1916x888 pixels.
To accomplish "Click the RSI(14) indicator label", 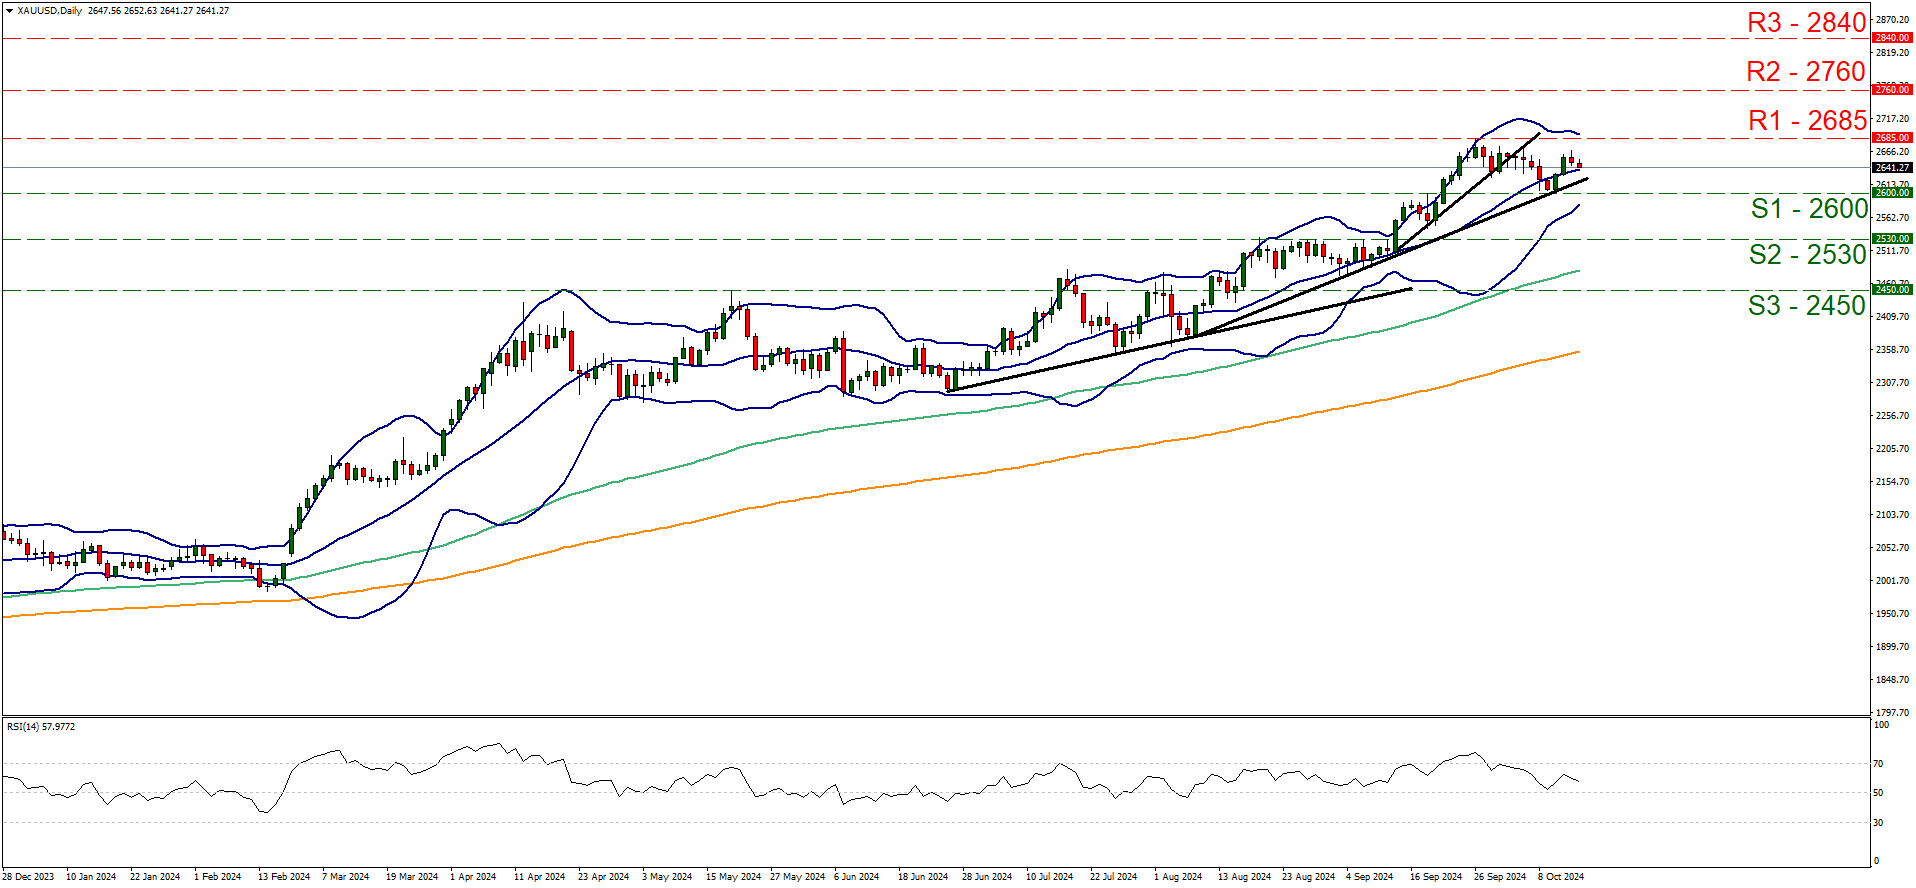I will click(x=41, y=727).
